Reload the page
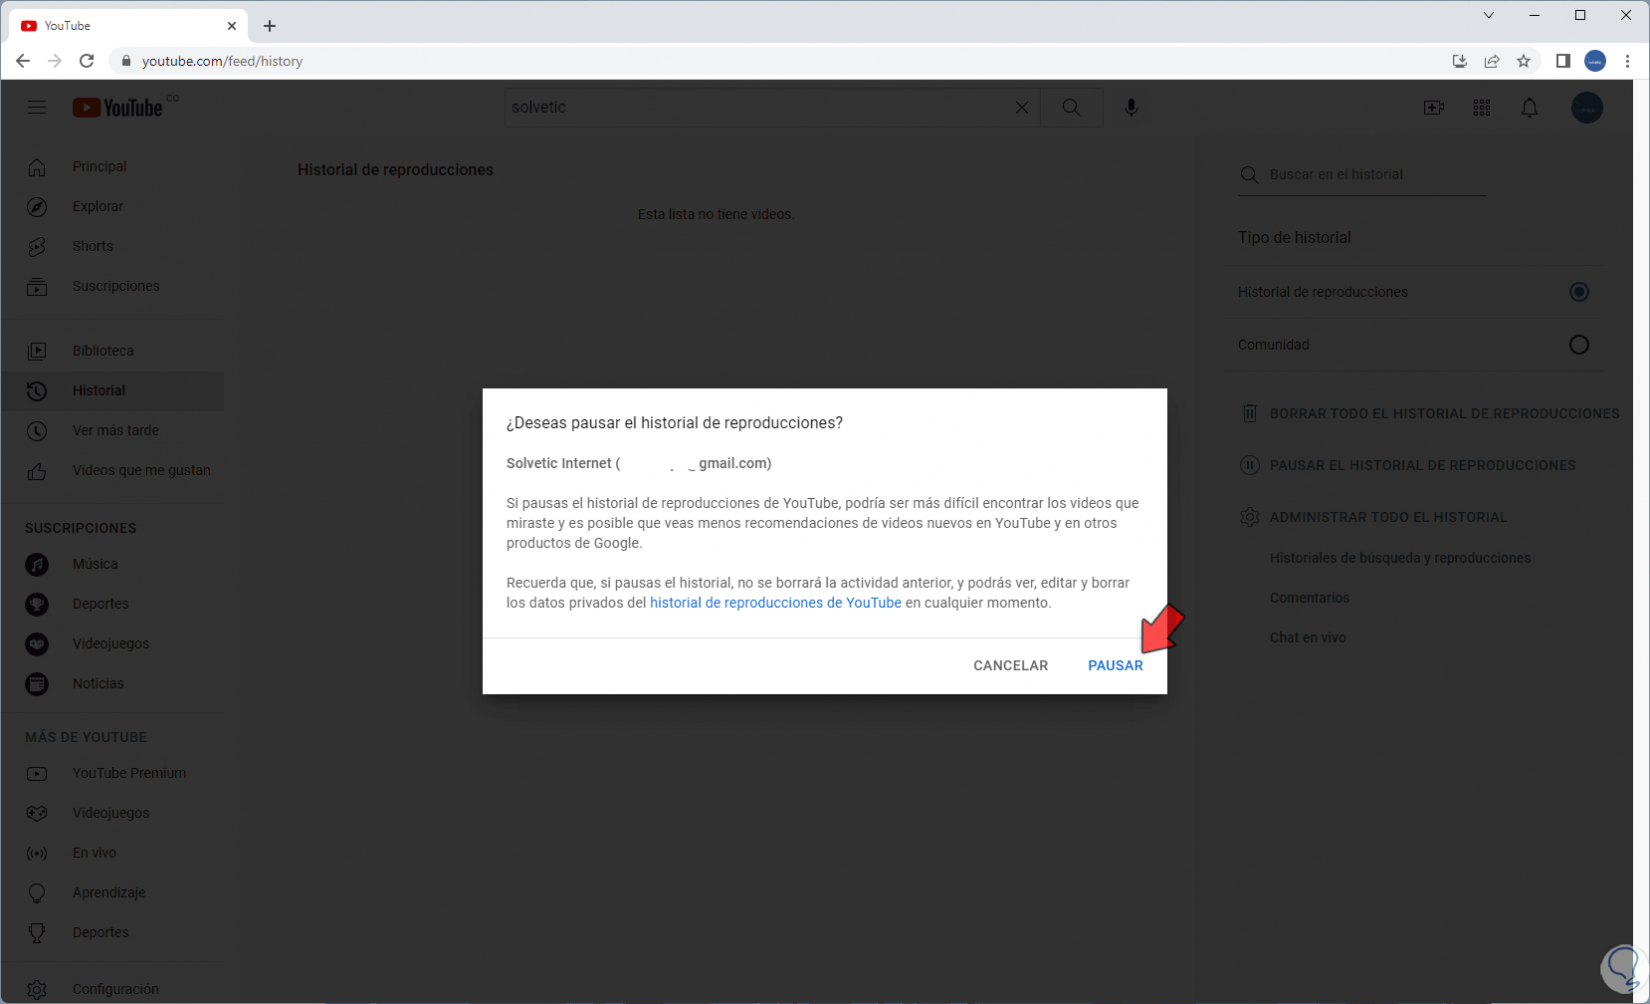This screenshot has width=1650, height=1004. click(x=87, y=61)
